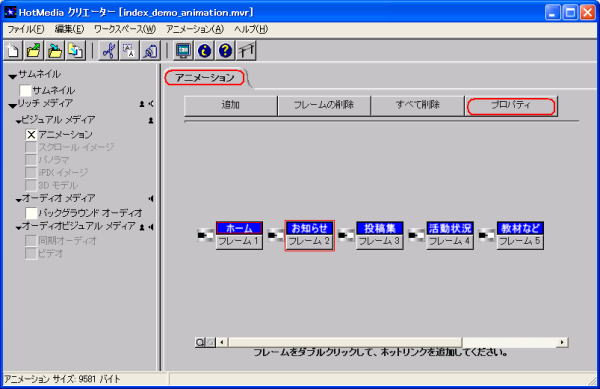
Task: Toggle the 3D モデル checkbox
Action: coord(31,185)
